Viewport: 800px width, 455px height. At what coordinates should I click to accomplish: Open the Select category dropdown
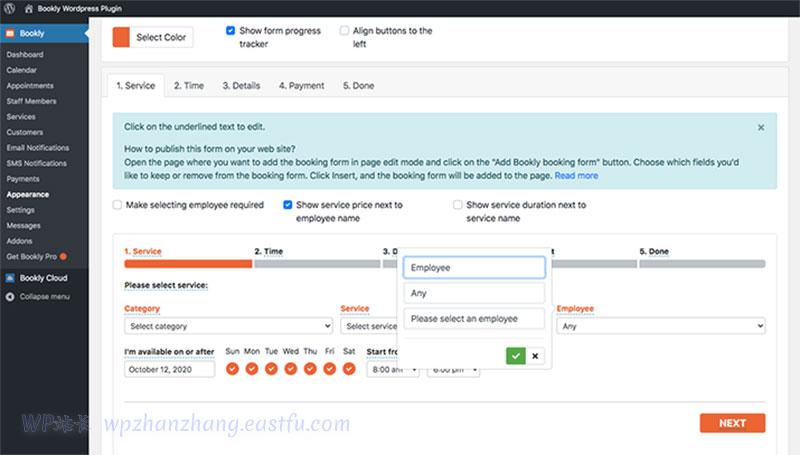pos(228,326)
